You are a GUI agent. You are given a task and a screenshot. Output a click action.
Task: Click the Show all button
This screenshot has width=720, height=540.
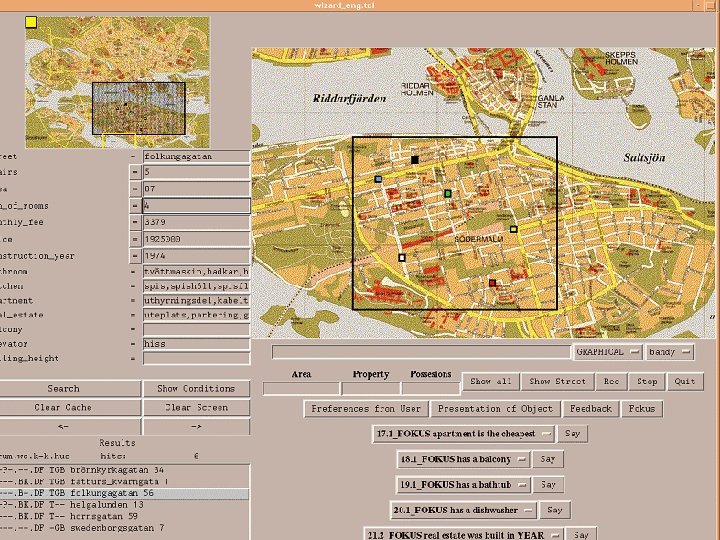[491, 382]
